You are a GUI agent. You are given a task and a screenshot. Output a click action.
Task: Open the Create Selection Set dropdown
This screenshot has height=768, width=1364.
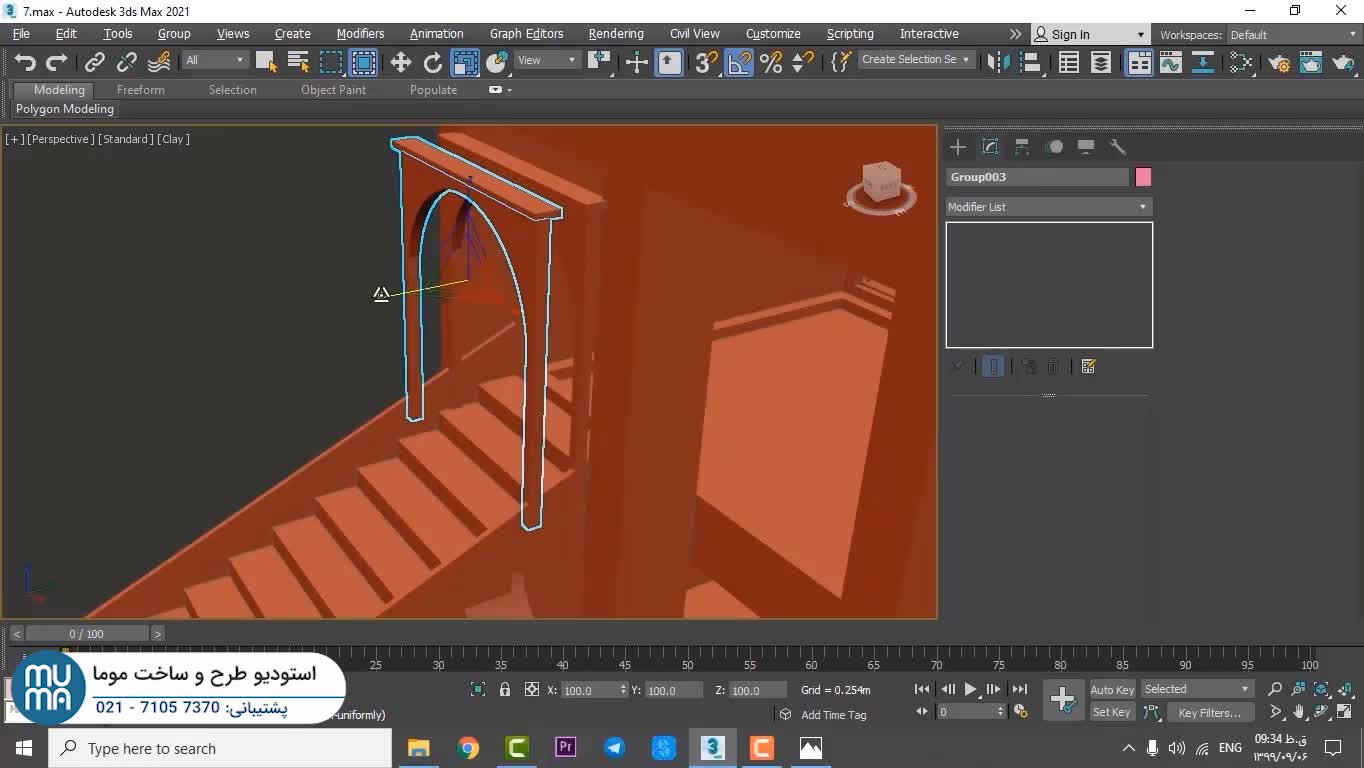[915, 60]
